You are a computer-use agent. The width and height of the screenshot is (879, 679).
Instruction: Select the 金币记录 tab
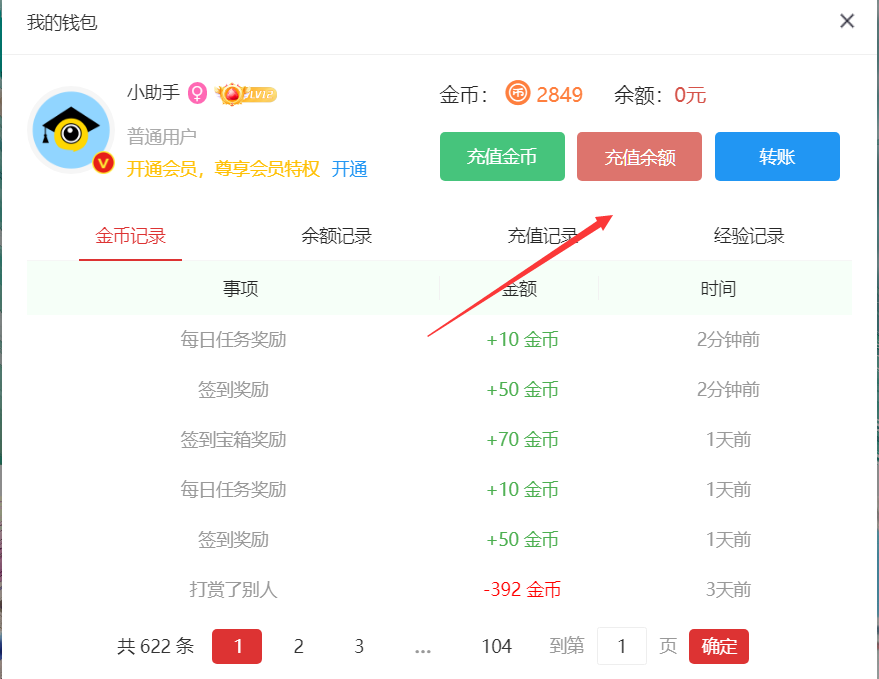coord(130,236)
